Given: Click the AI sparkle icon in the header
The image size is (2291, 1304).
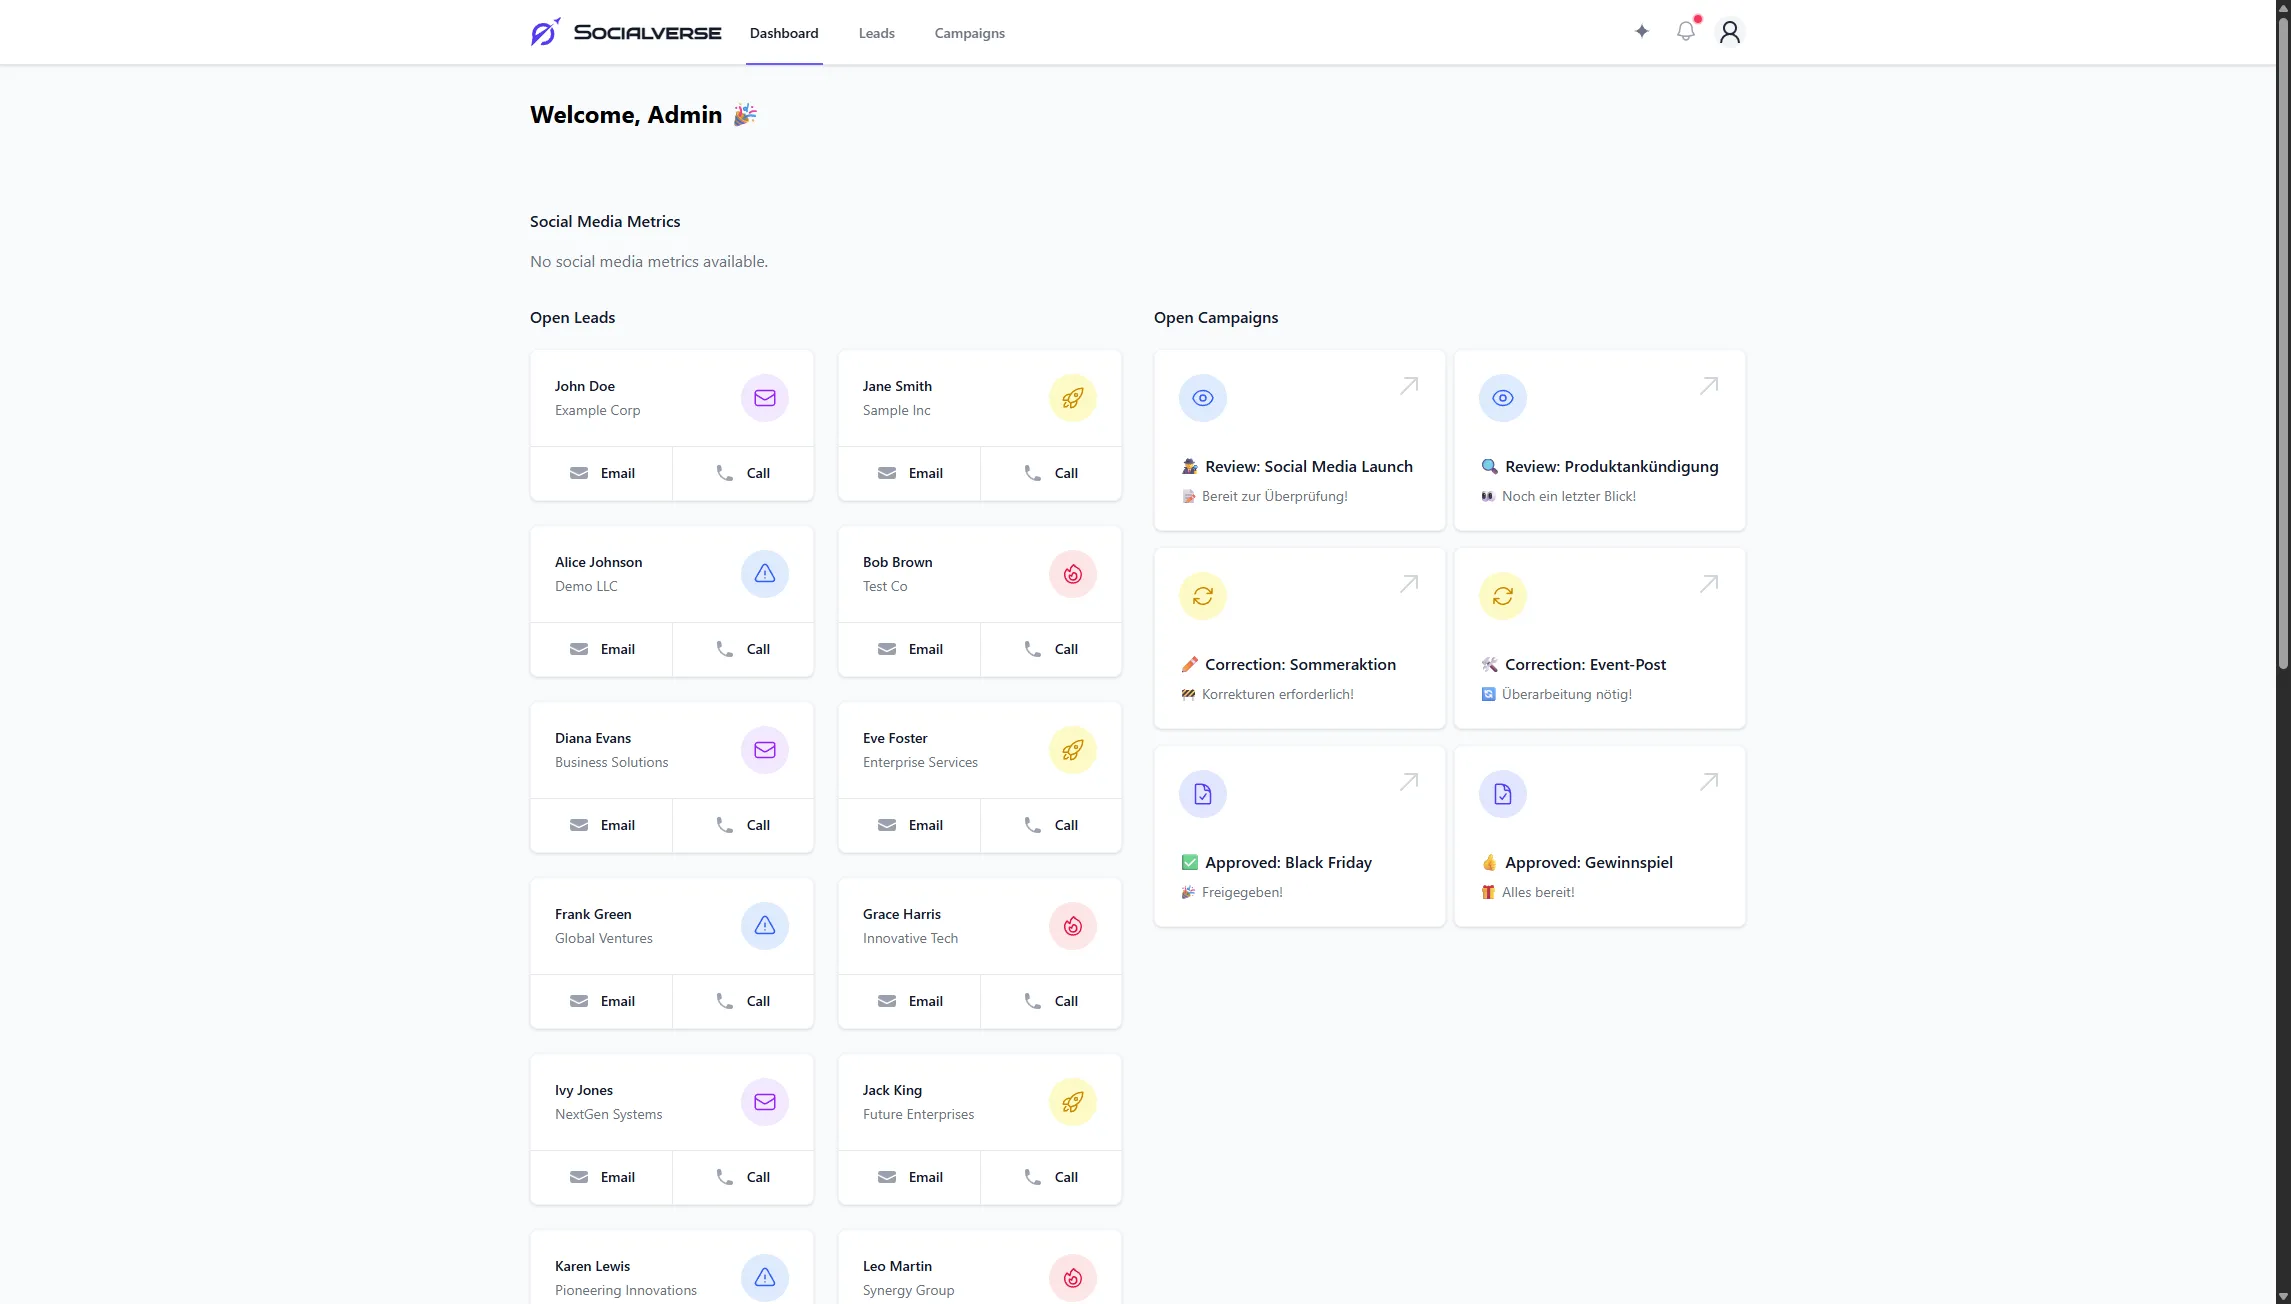Looking at the screenshot, I should pyautogui.click(x=1641, y=31).
